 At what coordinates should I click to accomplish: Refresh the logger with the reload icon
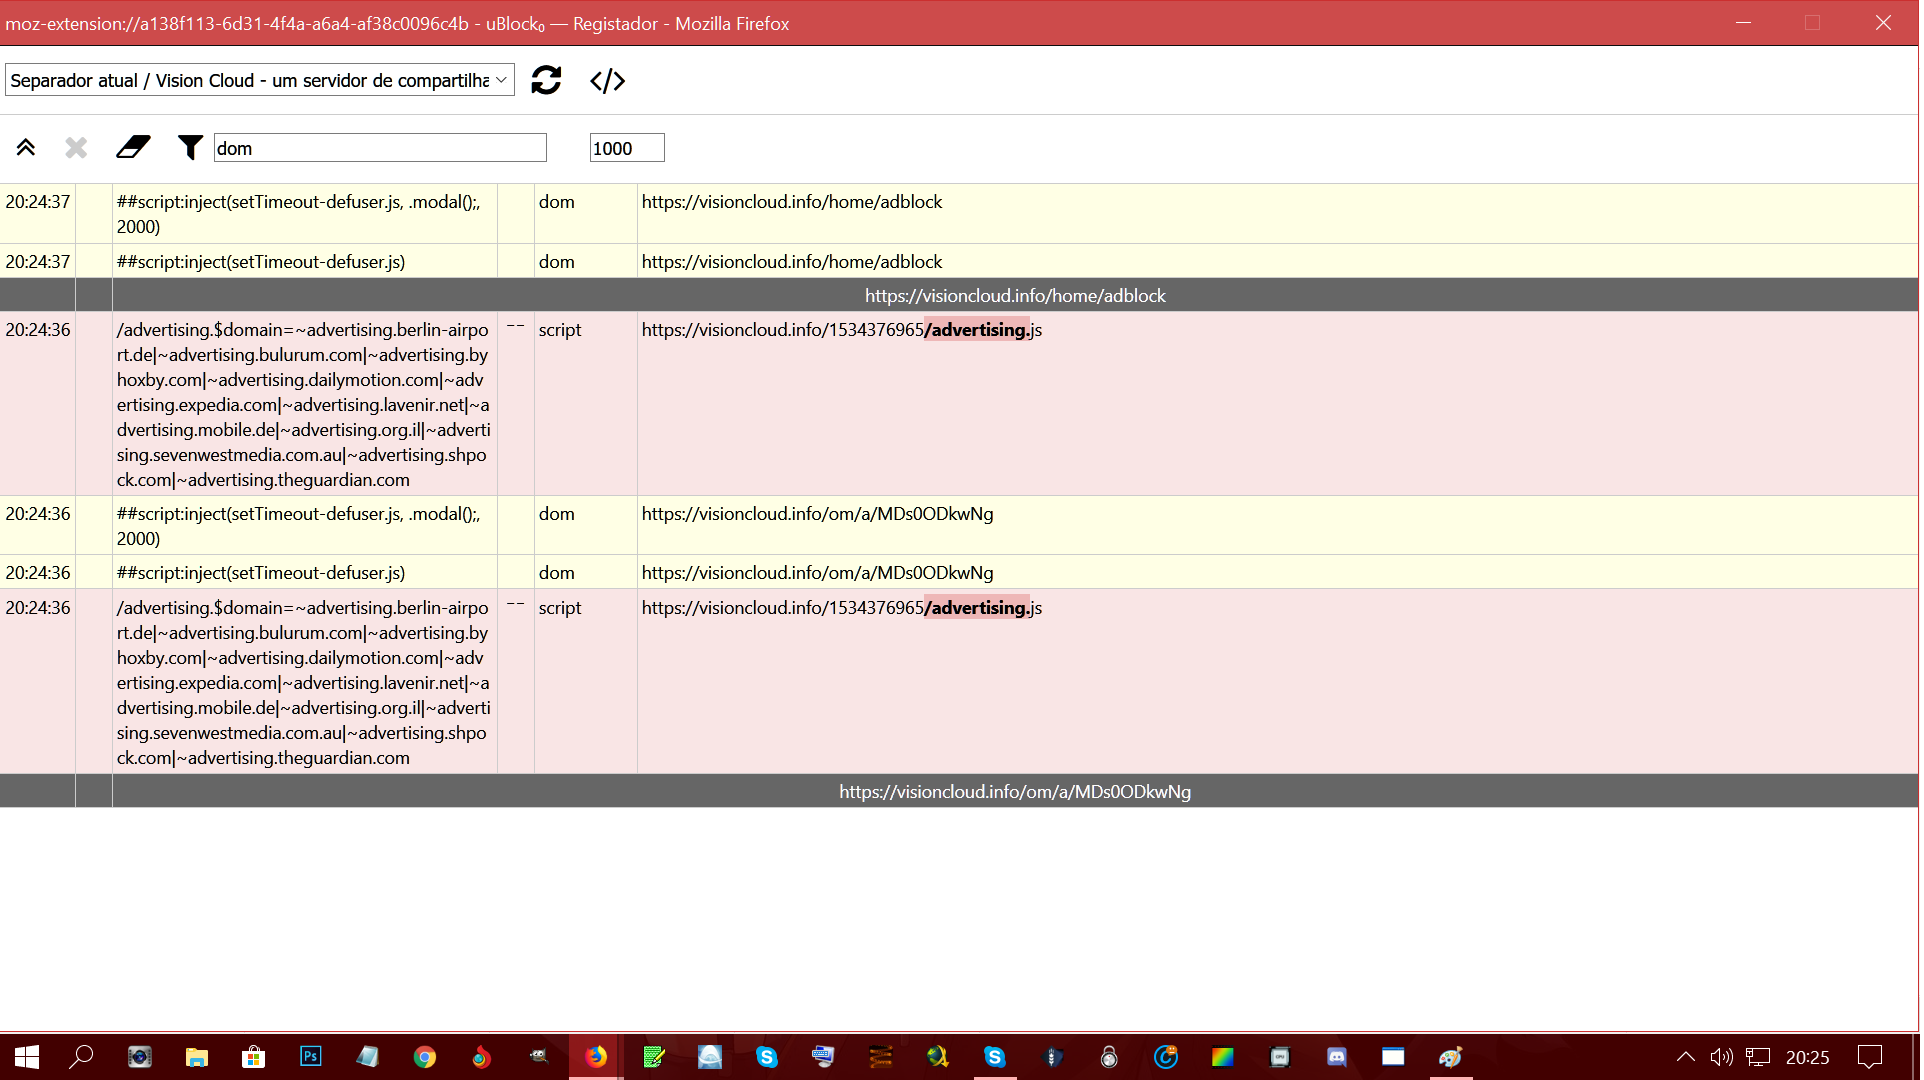545,80
